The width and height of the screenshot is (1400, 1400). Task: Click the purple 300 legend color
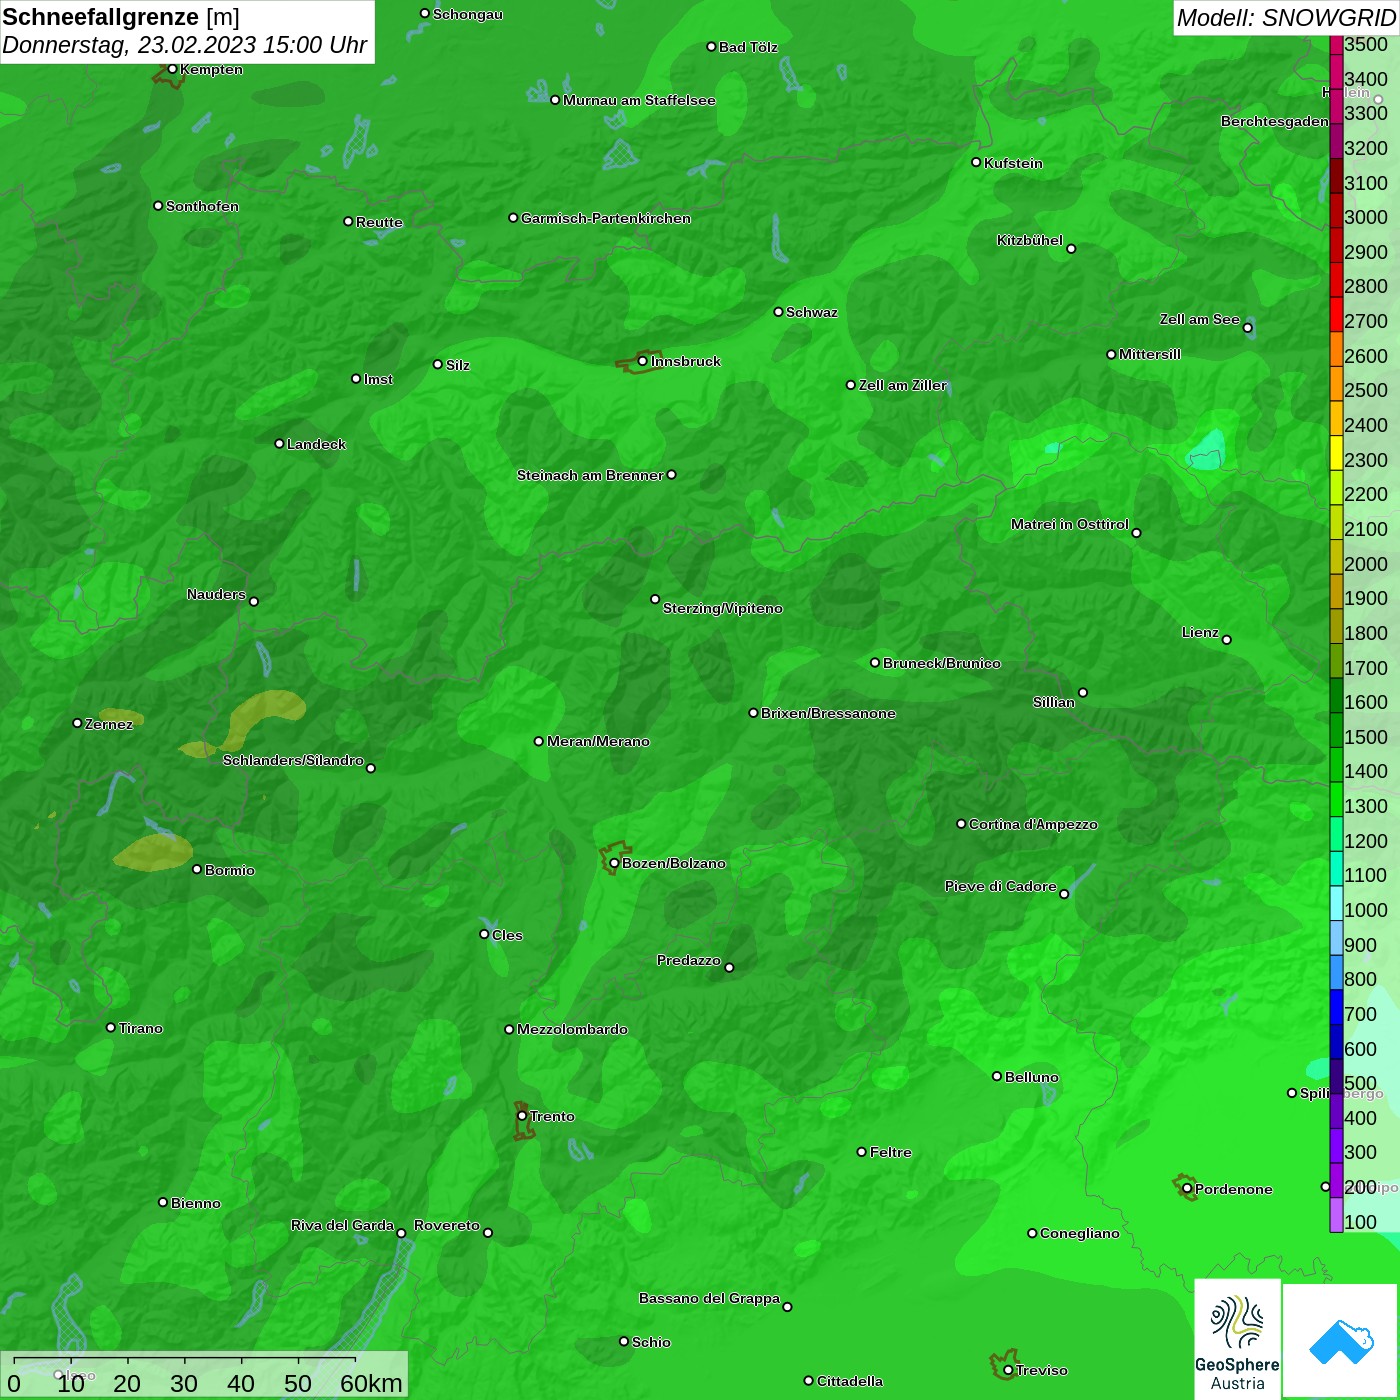click(x=1336, y=1146)
